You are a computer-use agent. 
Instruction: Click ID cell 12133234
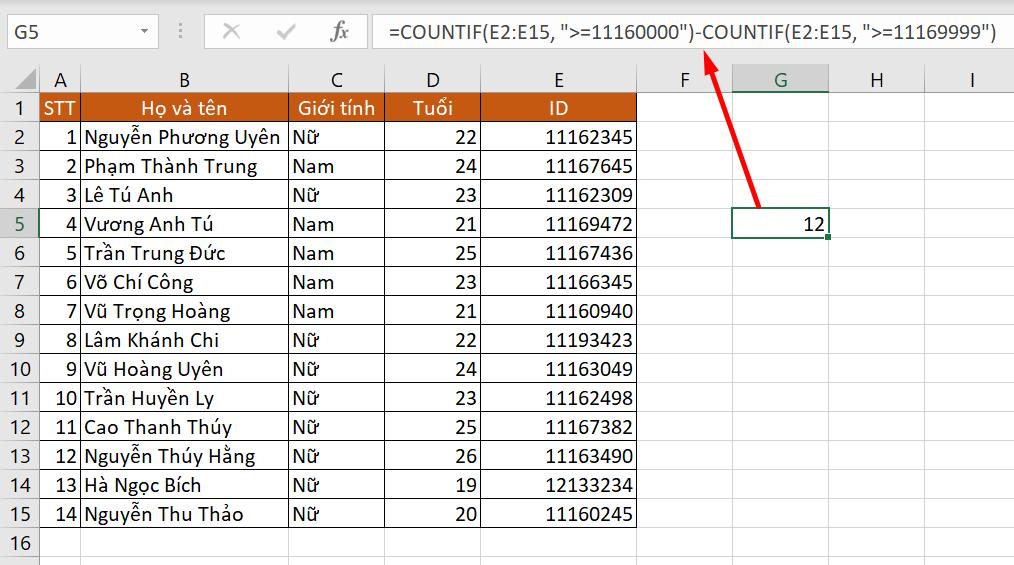[x=559, y=485]
